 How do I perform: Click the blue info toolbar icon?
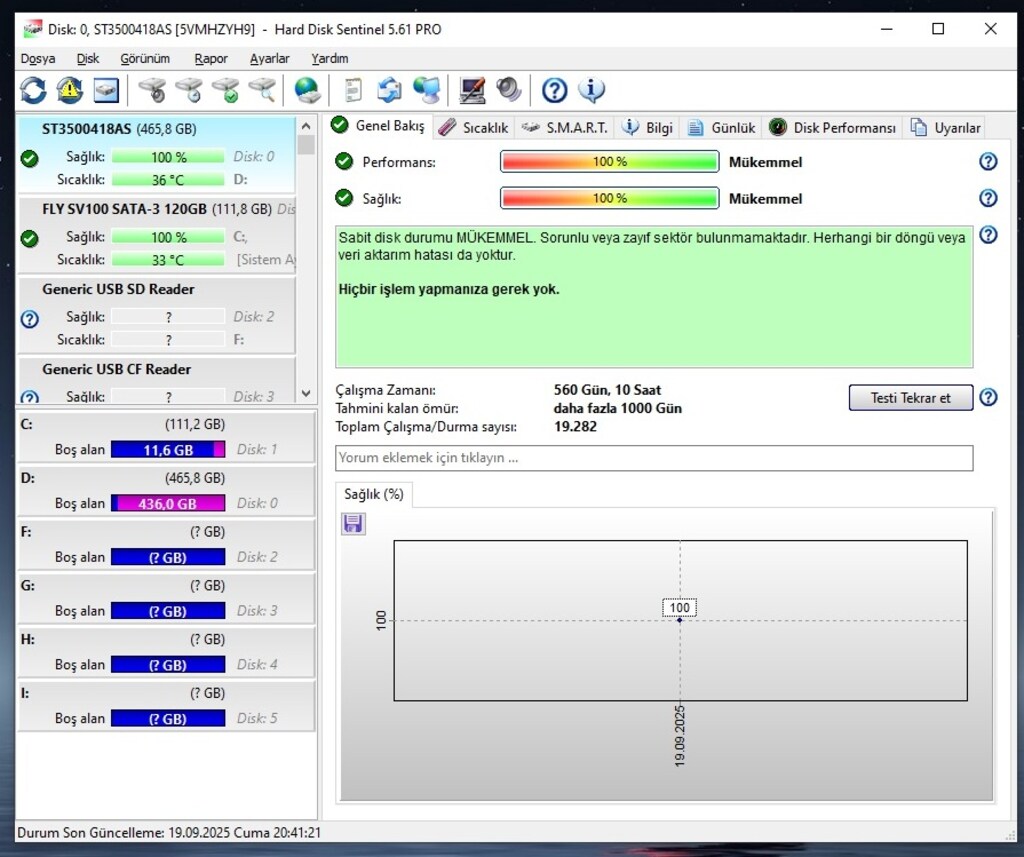(x=591, y=90)
